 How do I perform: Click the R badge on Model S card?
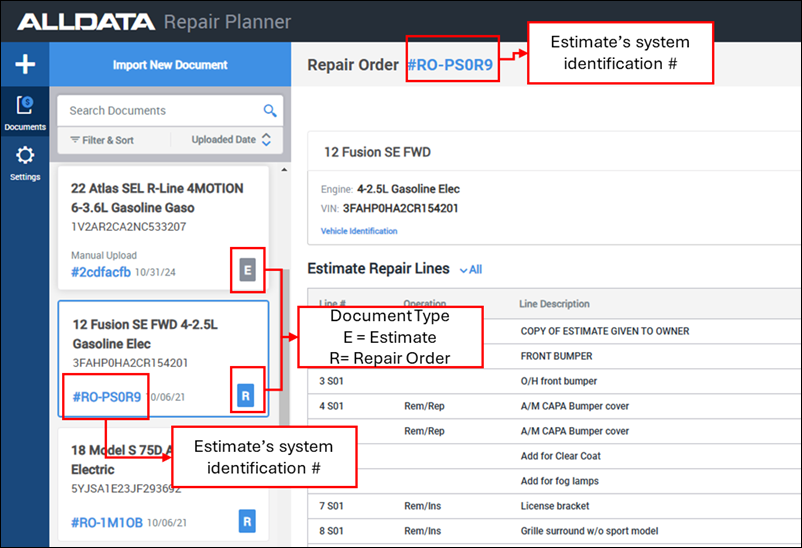[x=247, y=521]
